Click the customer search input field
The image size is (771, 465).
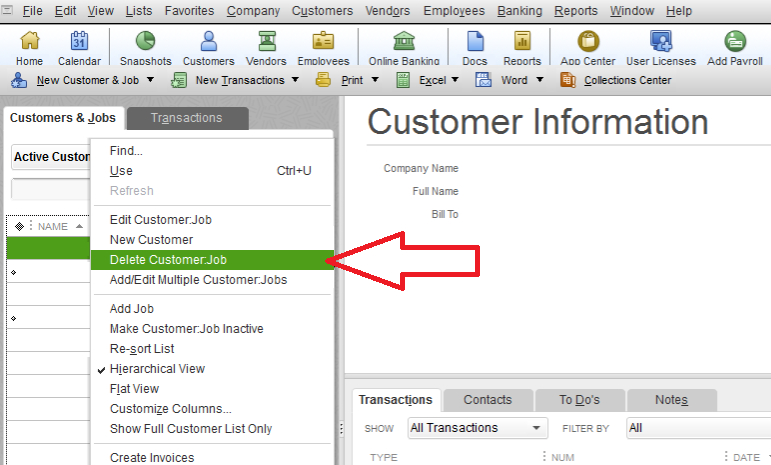[x=51, y=189]
